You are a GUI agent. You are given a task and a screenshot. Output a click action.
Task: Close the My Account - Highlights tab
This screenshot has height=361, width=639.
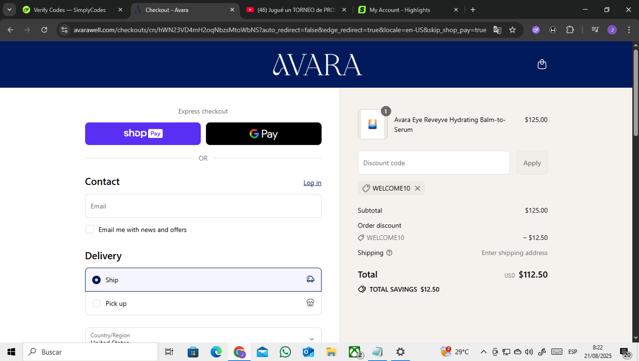pyautogui.click(x=456, y=10)
